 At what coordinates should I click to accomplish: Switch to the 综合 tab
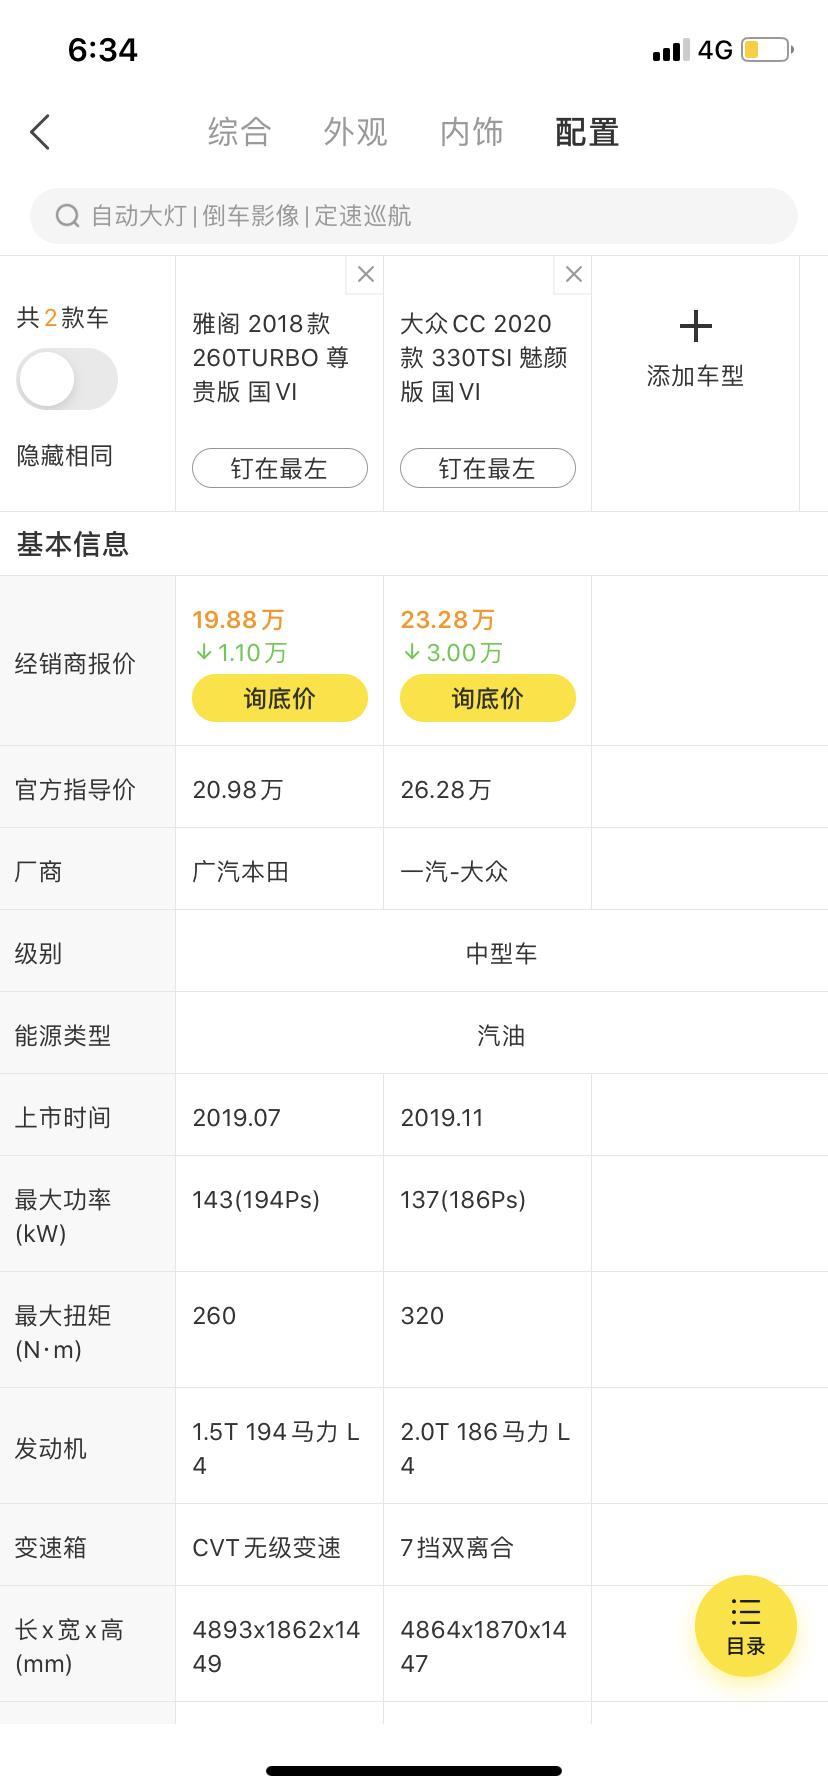coord(239,132)
